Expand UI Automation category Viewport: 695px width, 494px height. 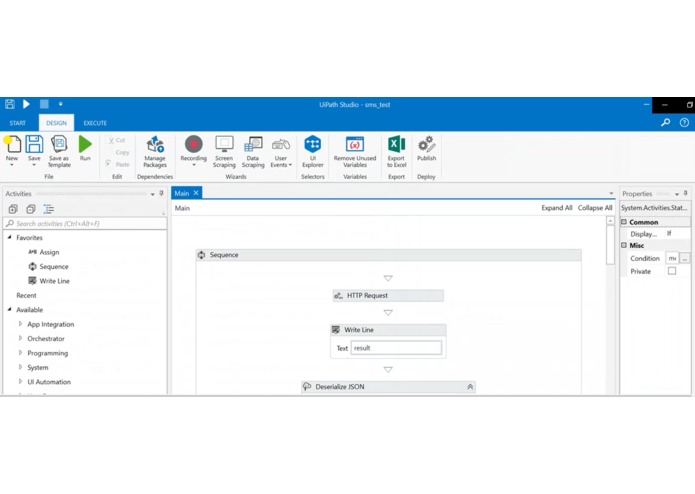(20, 381)
